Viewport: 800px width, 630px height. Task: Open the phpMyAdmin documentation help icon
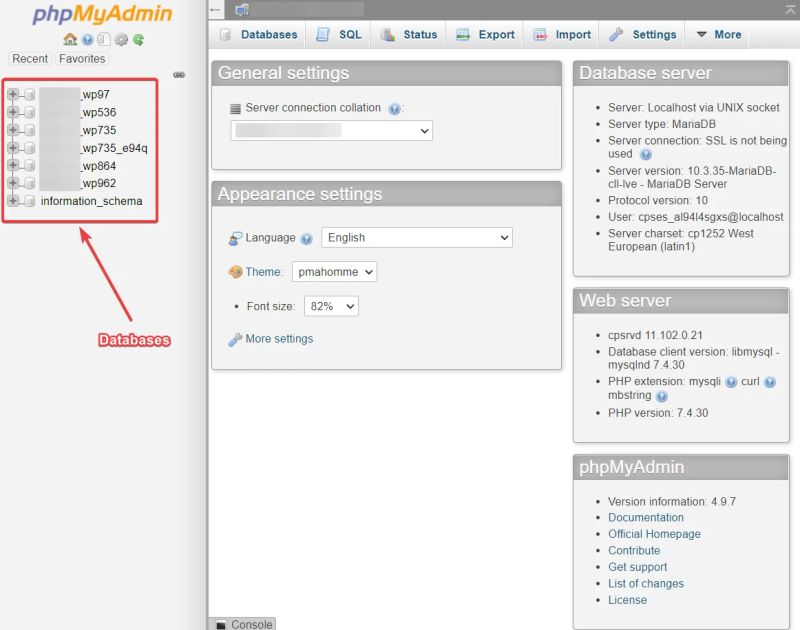point(88,40)
